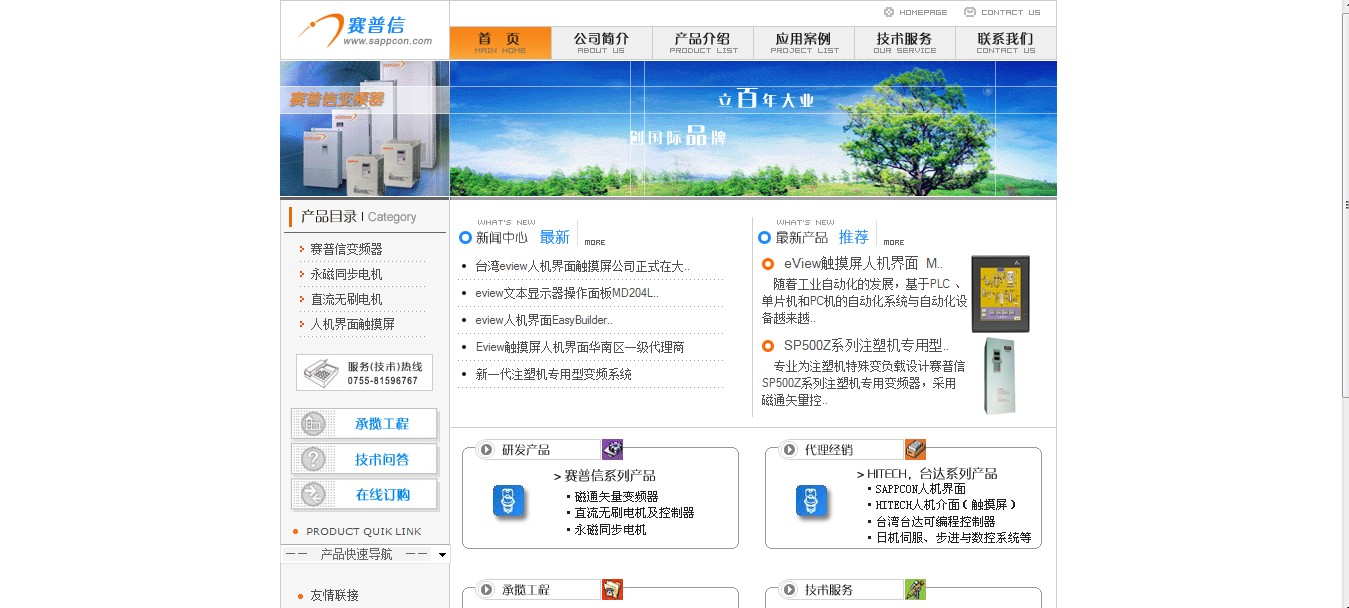Click MORE next to 新闻中心 最新
Image resolution: width=1349 pixels, height=608 pixels.
(595, 242)
